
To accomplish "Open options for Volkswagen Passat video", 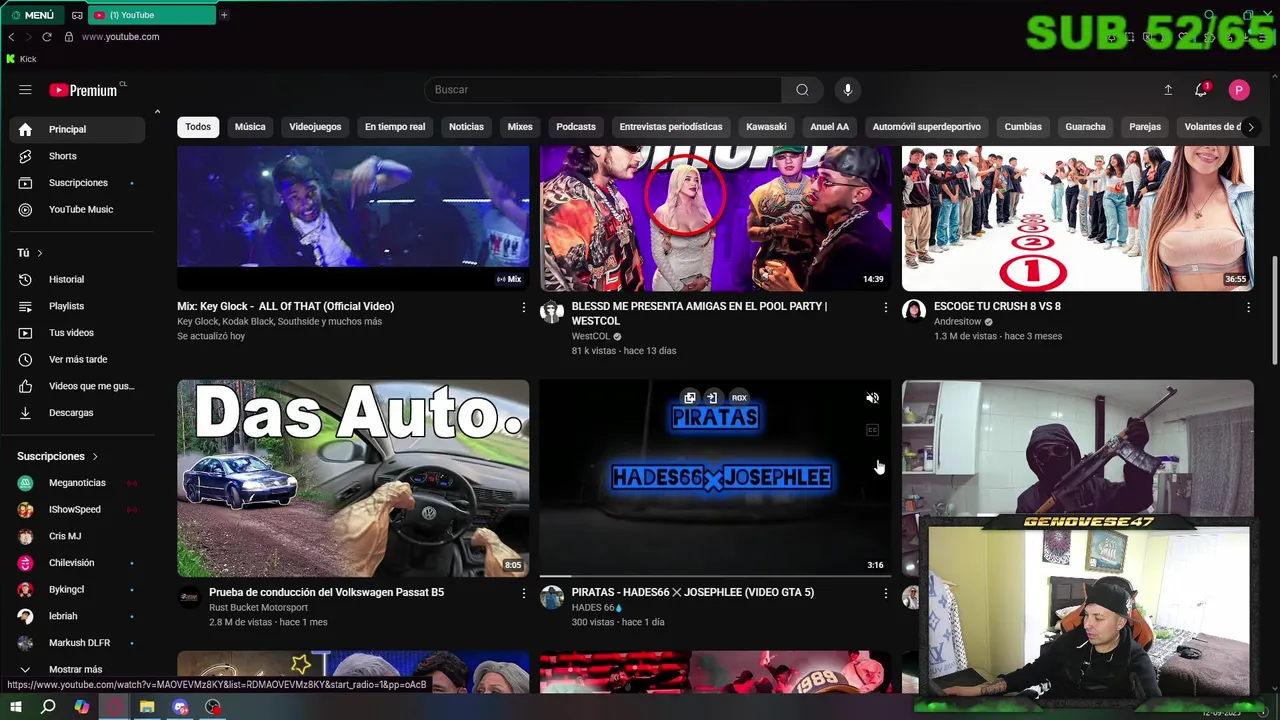I will pos(523,594).
